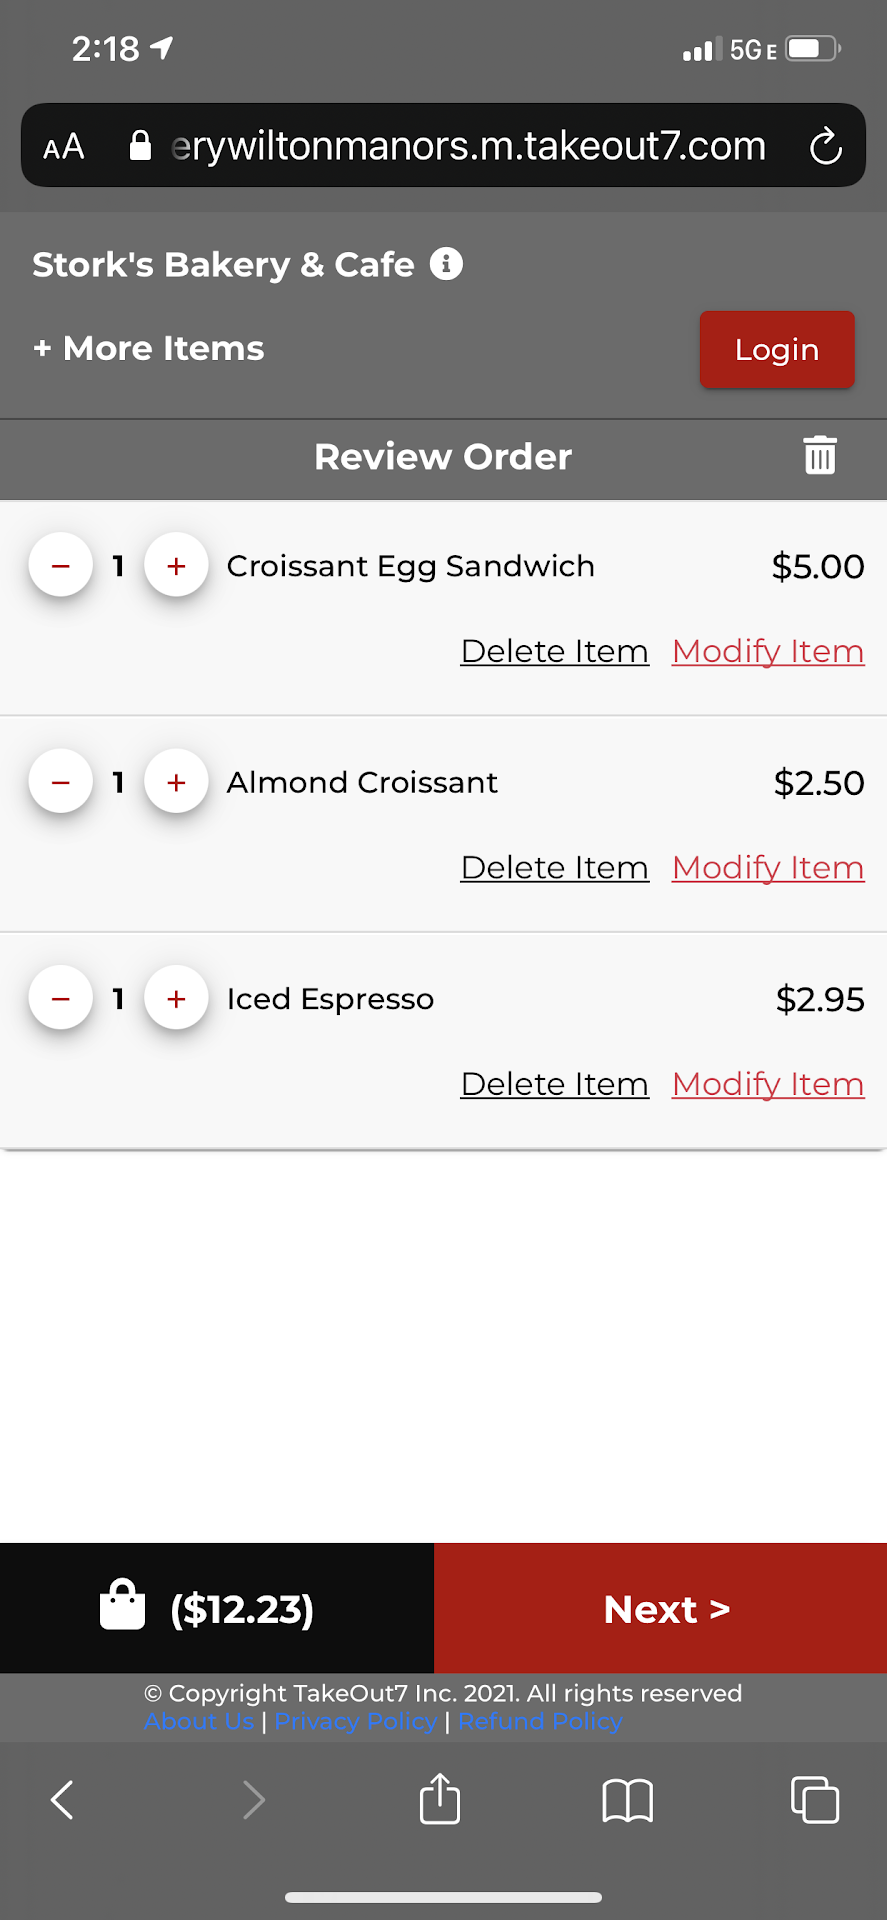This screenshot has width=887, height=1920.
Task: Tap the shopping bag total $12.23
Action: pos(208,1608)
